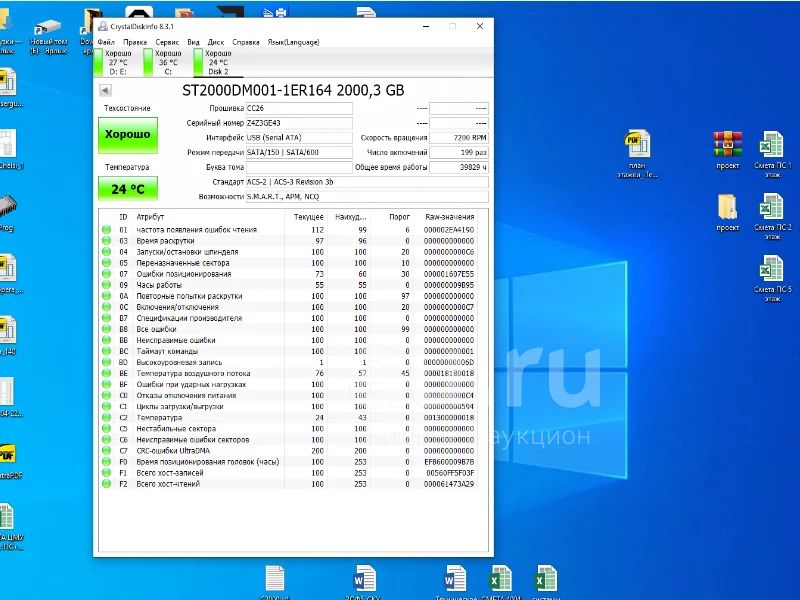Go to previous disk with the left arrow

click(x=105, y=90)
